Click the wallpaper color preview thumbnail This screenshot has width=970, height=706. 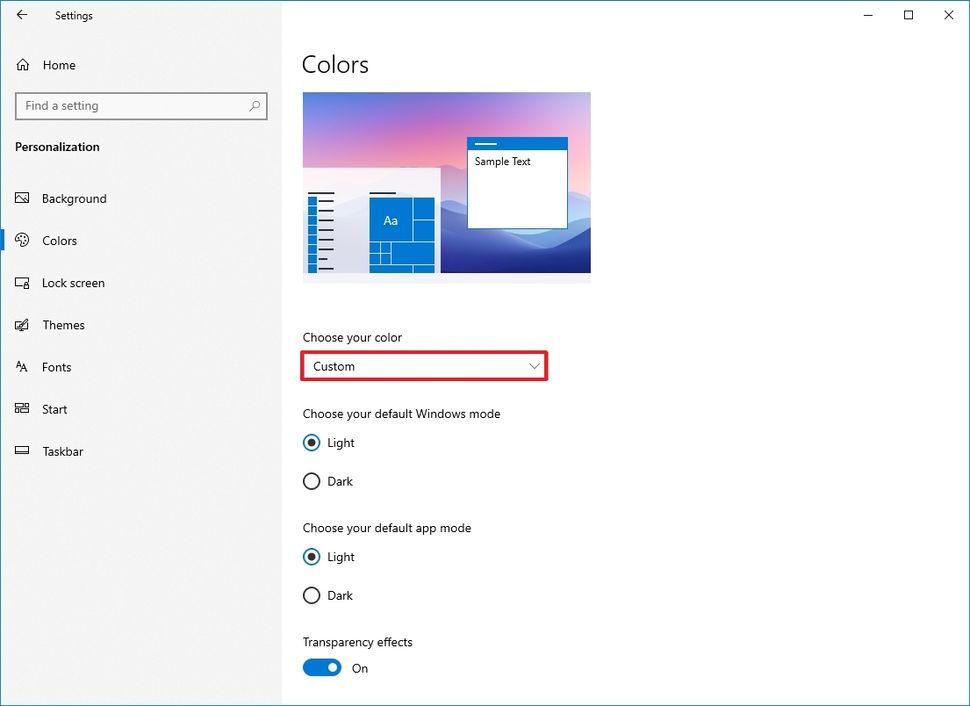click(446, 185)
